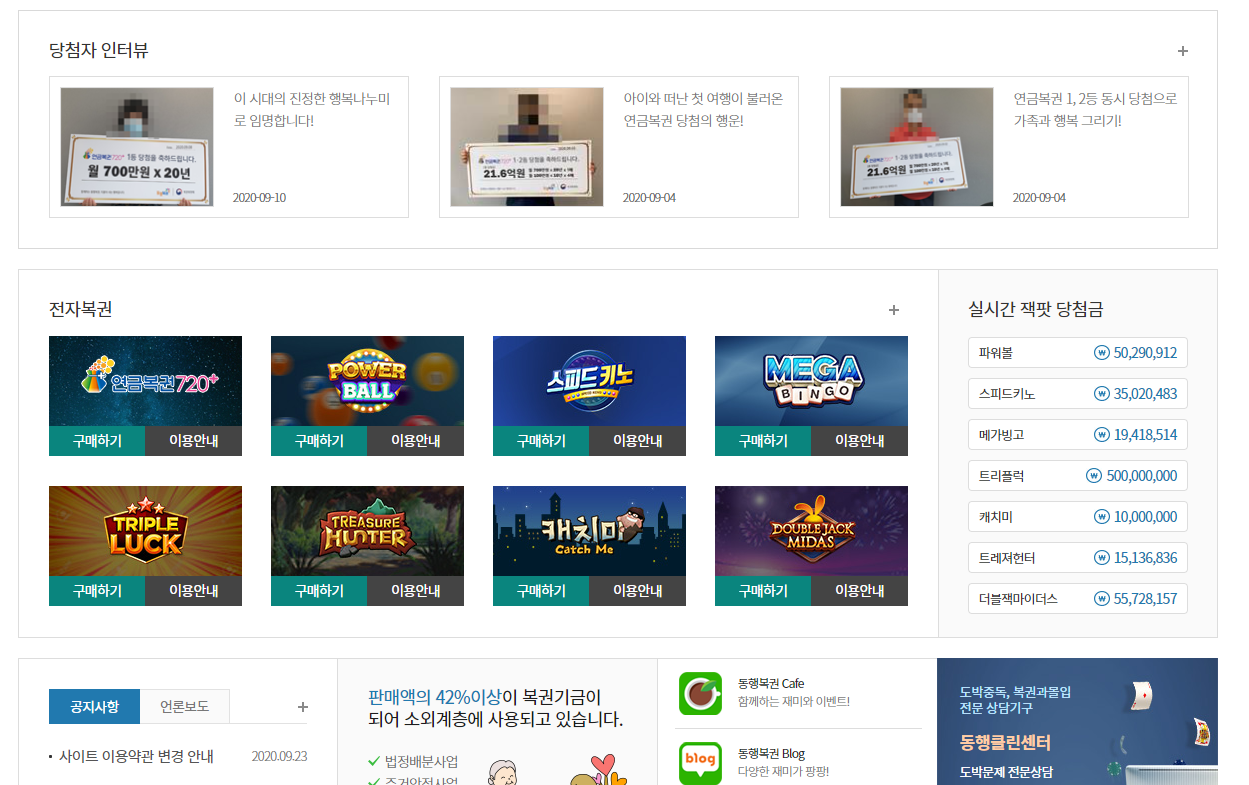This screenshot has height=785, width=1249.
Task: Open the Triple Luck game banner
Action: [x=145, y=531]
